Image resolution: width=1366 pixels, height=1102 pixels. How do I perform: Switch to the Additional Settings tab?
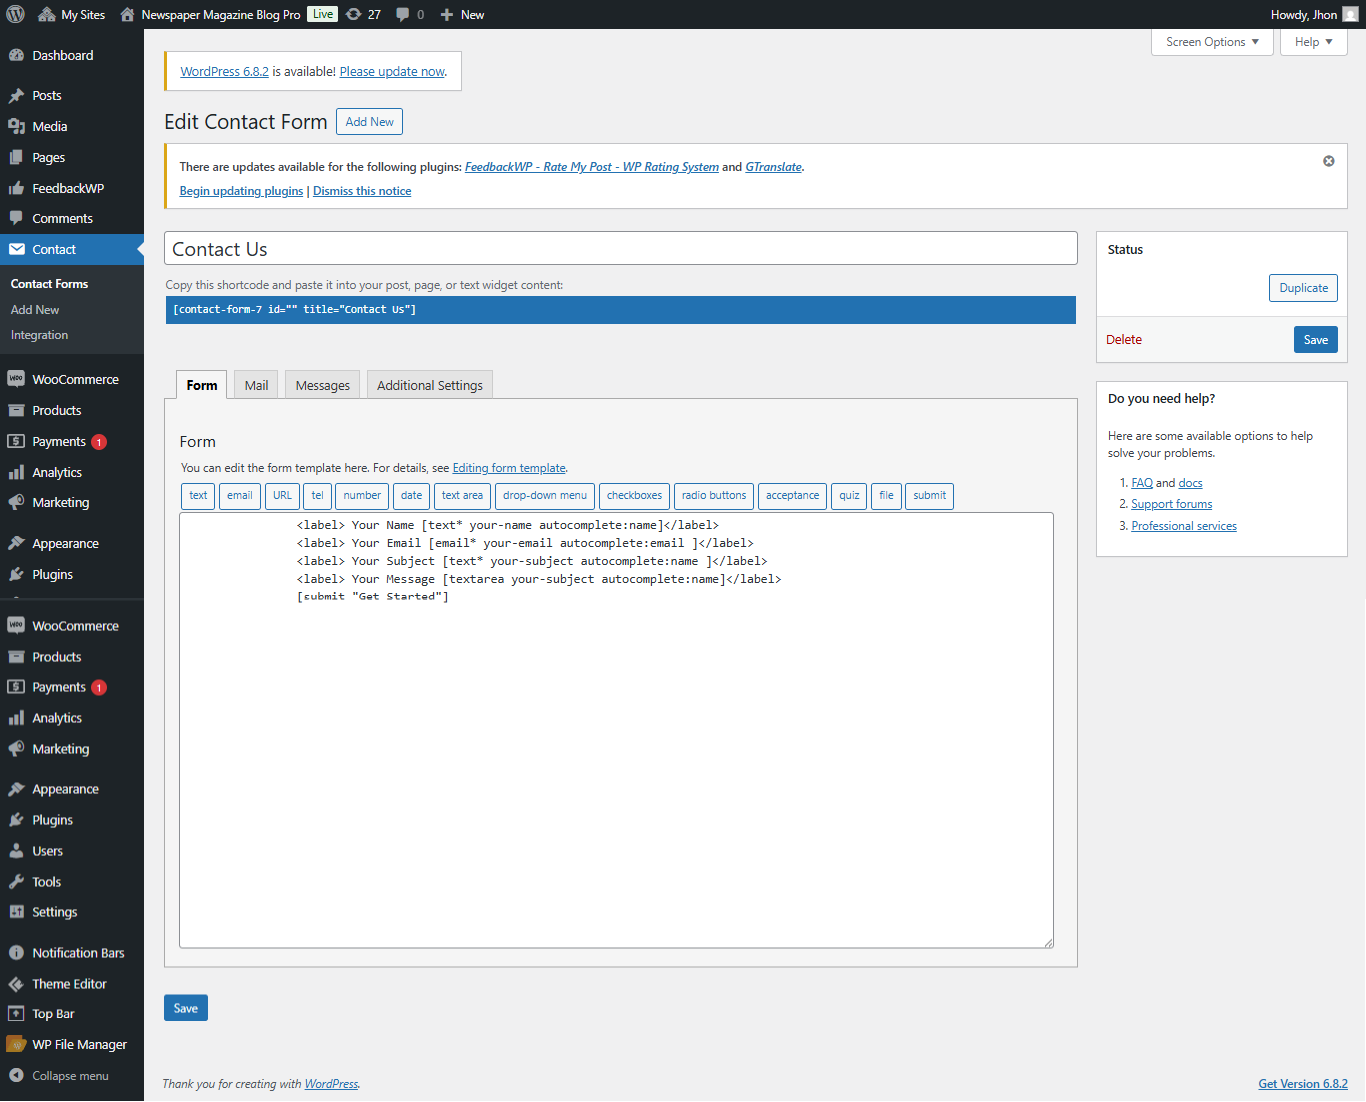430,385
